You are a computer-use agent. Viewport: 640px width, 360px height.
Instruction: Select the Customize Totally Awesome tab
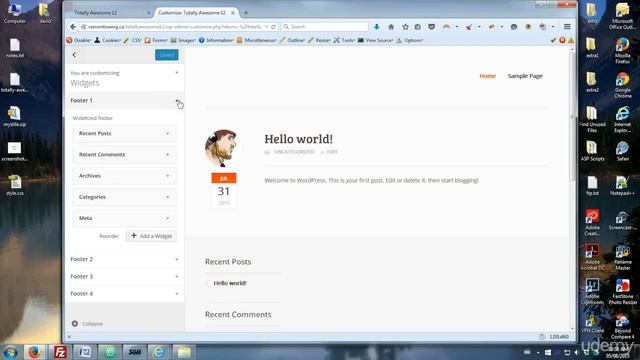click(x=192, y=13)
